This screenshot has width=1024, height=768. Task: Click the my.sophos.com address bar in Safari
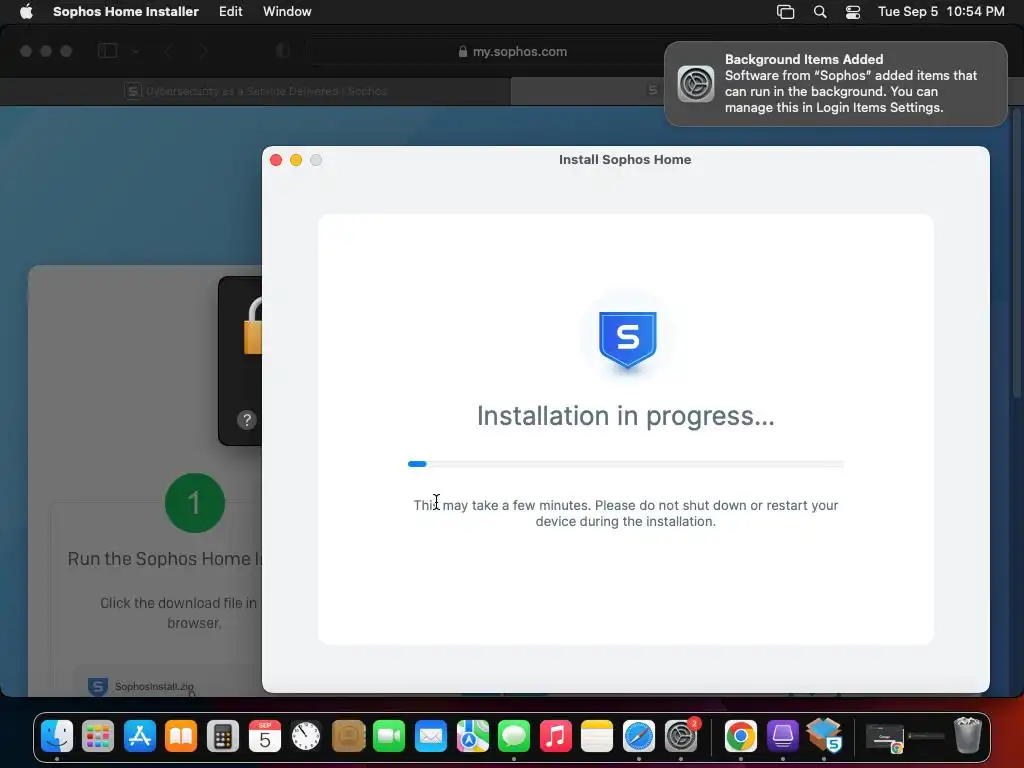pyautogui.click(x=513, y=51)
